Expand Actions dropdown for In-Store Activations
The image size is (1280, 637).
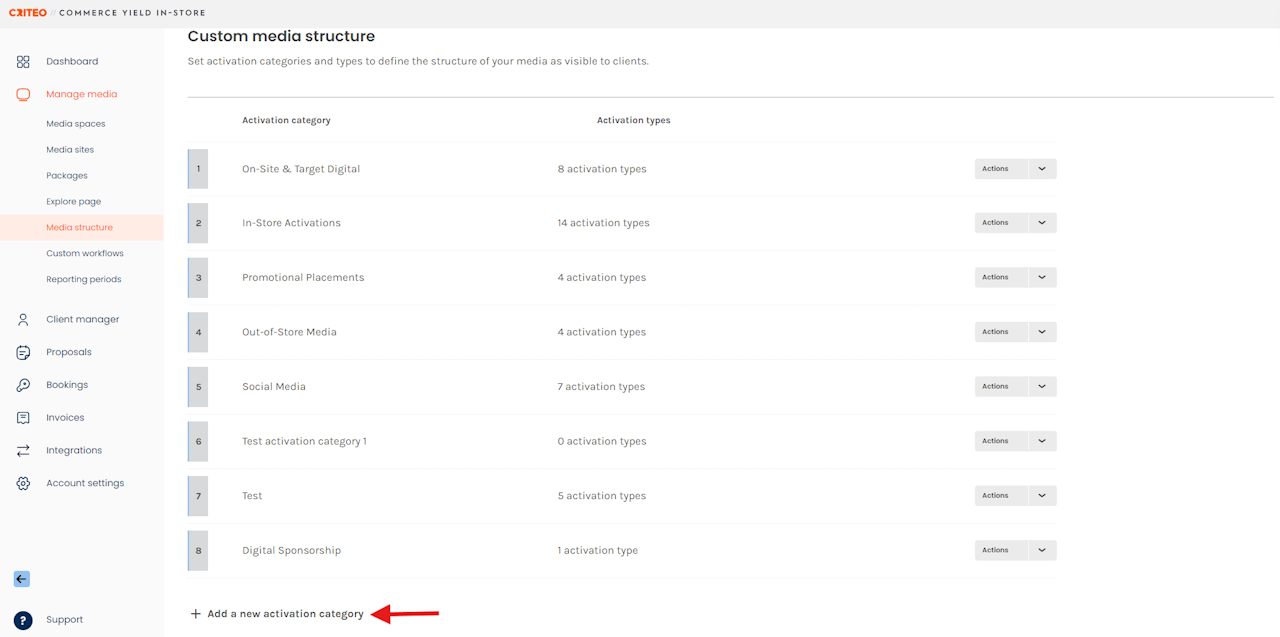[1042, 223]
